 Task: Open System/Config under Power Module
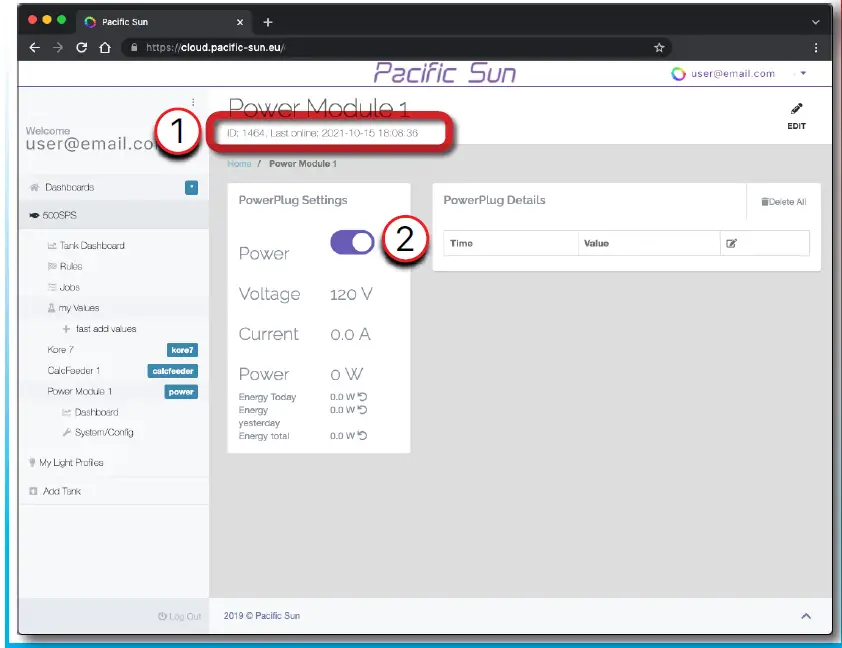tap(104, 432)
